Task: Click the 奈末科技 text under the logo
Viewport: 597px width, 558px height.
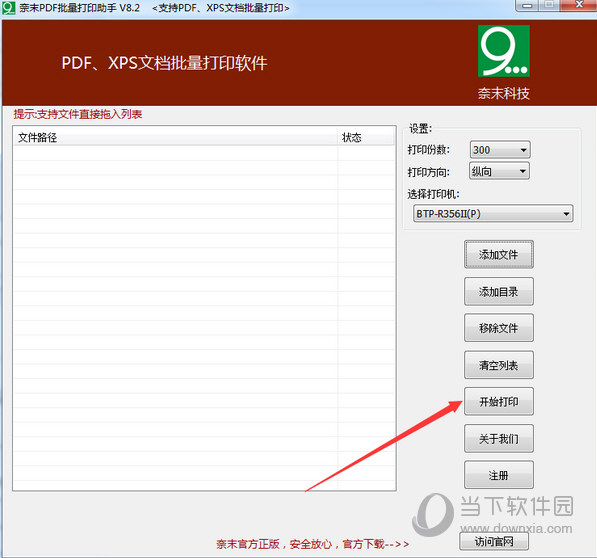Action: point(504,93)
